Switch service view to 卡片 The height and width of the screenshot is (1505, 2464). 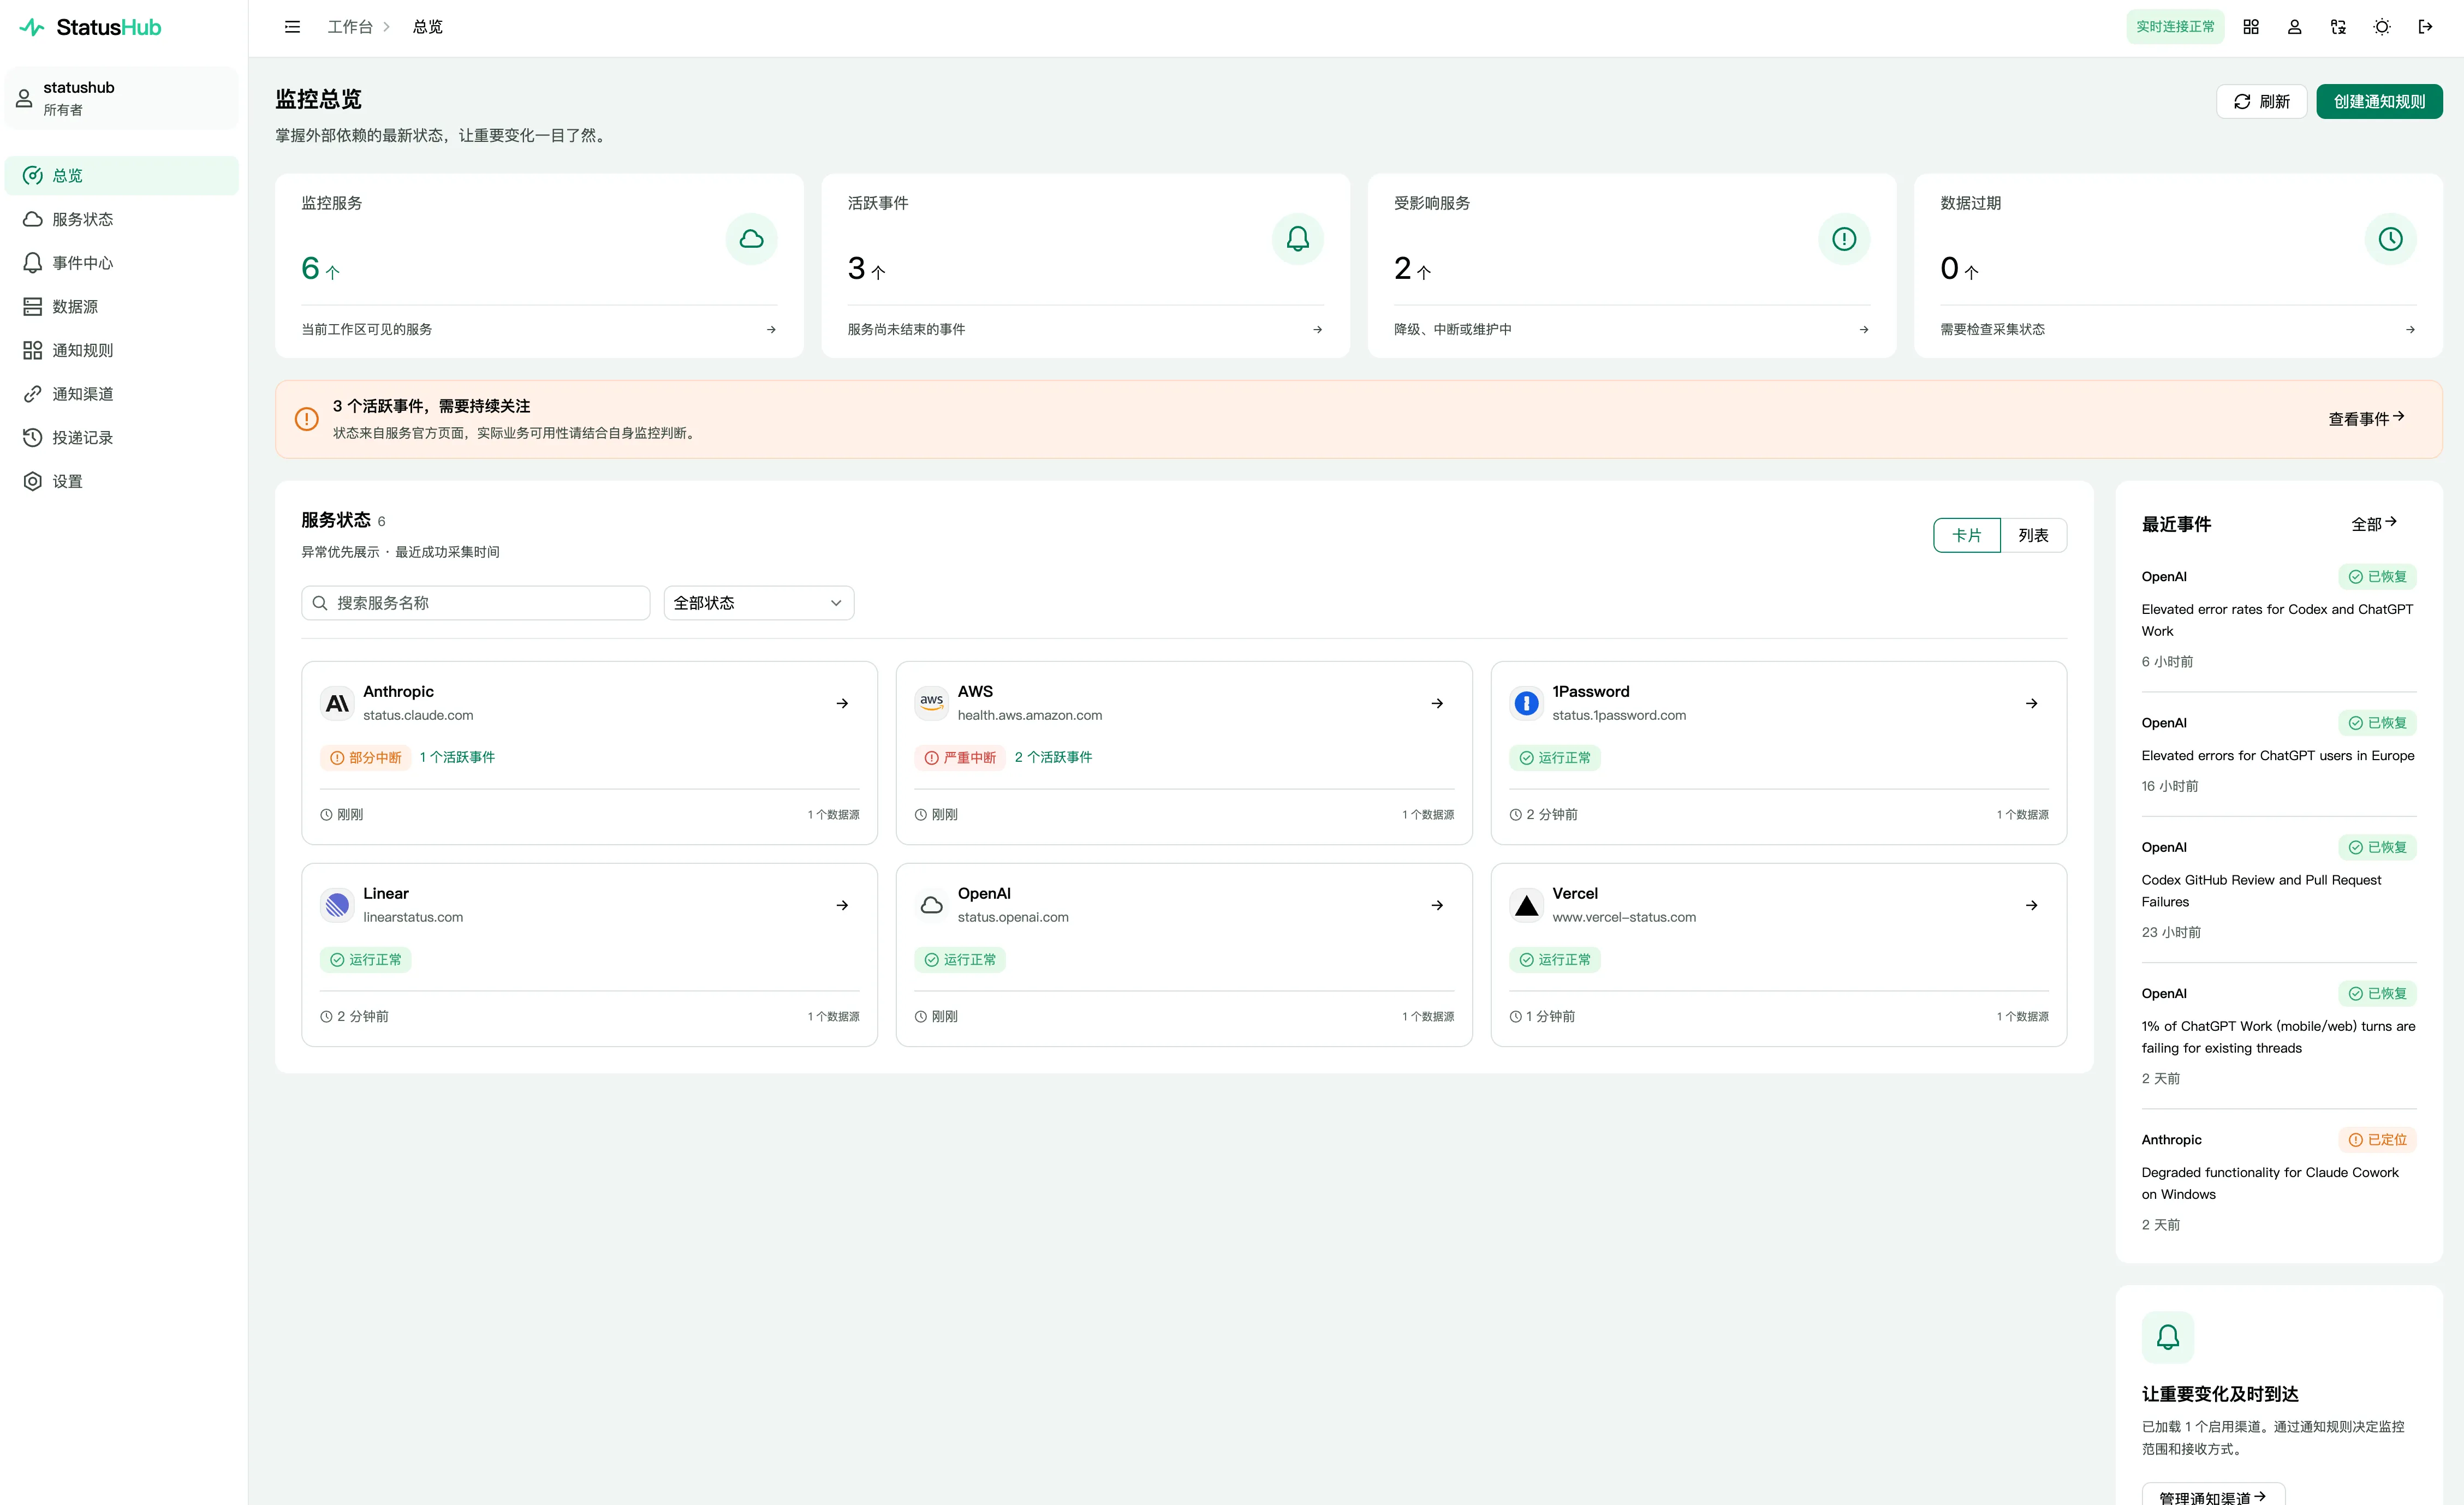(1967, 535)
